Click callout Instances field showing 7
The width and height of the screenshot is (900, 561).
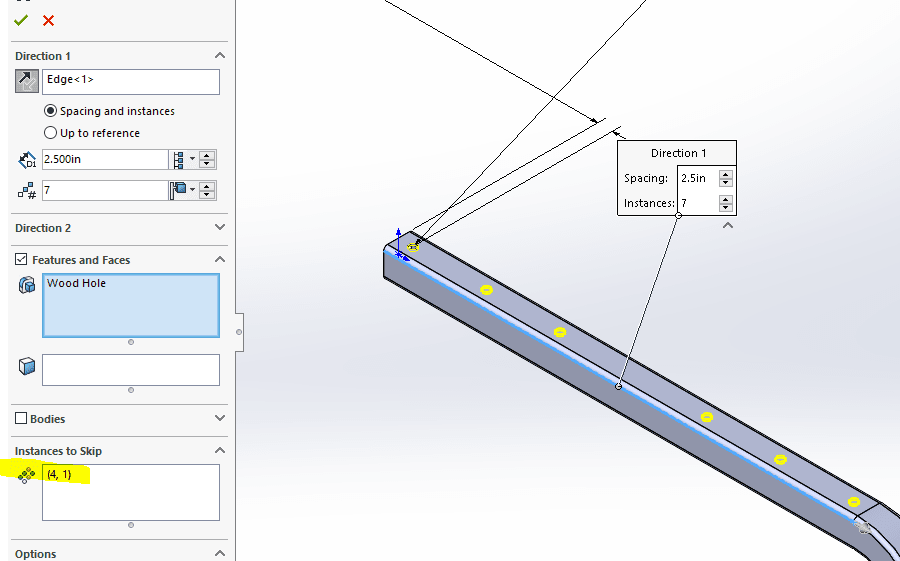(x=697, y=203)
